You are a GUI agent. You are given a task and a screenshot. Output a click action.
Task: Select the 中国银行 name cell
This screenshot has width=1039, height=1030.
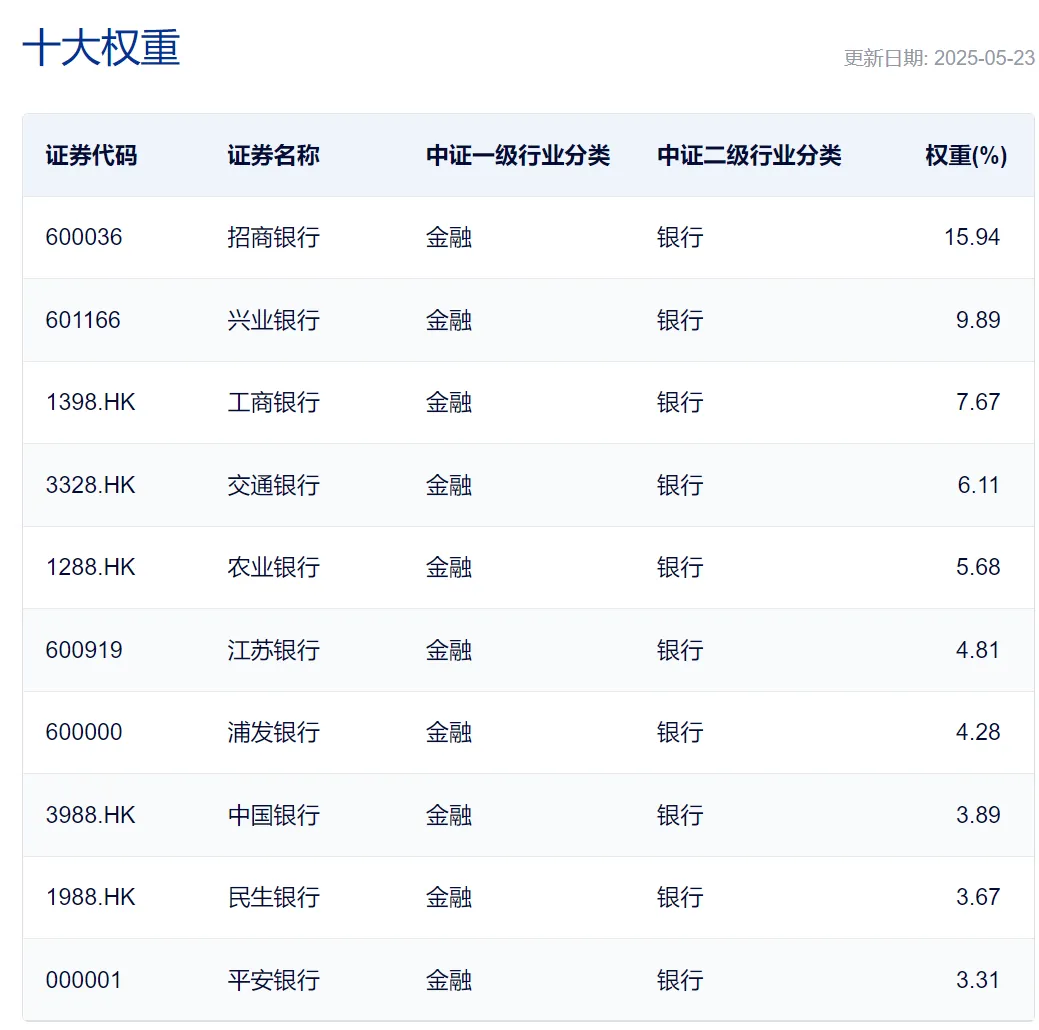coord(274,815)
